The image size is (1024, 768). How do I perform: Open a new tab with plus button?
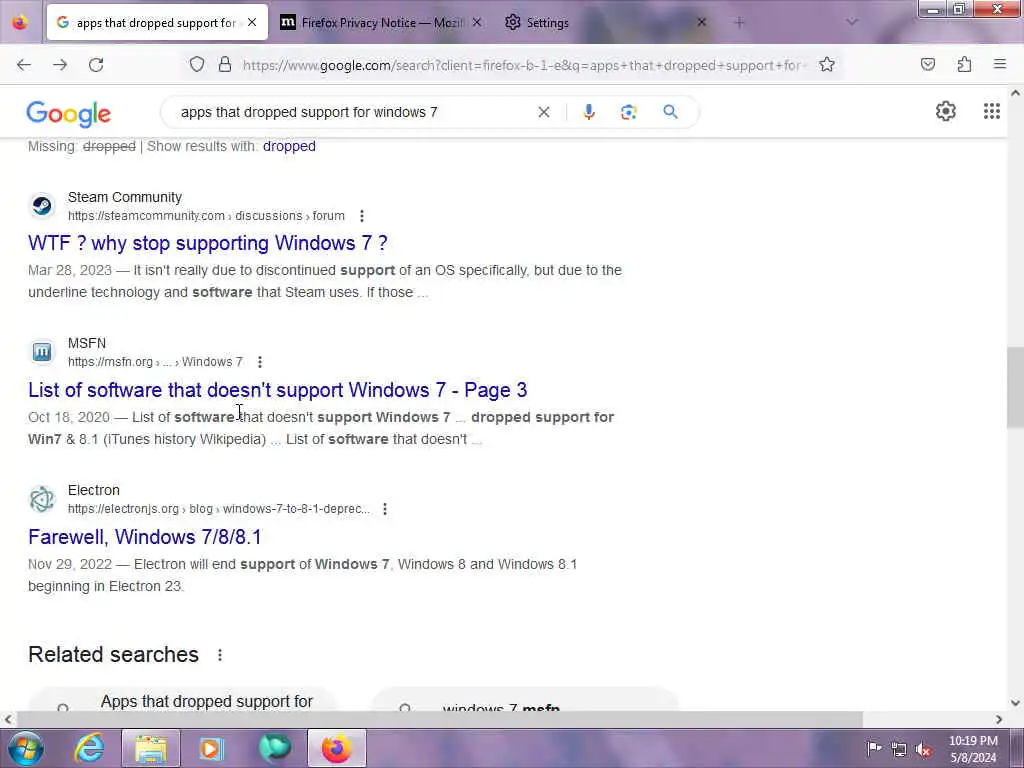[x=739, y=23]
